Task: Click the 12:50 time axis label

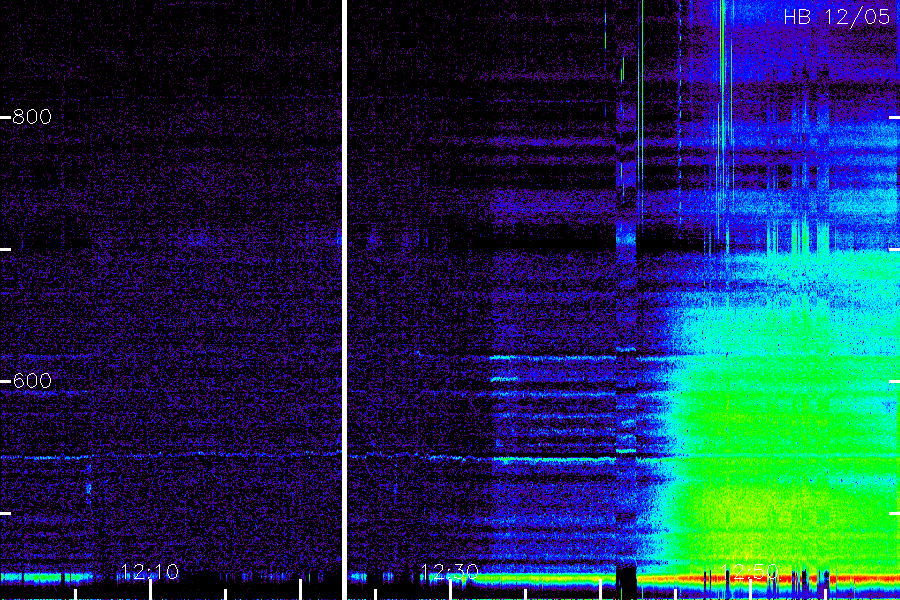Action: [749, 571]
